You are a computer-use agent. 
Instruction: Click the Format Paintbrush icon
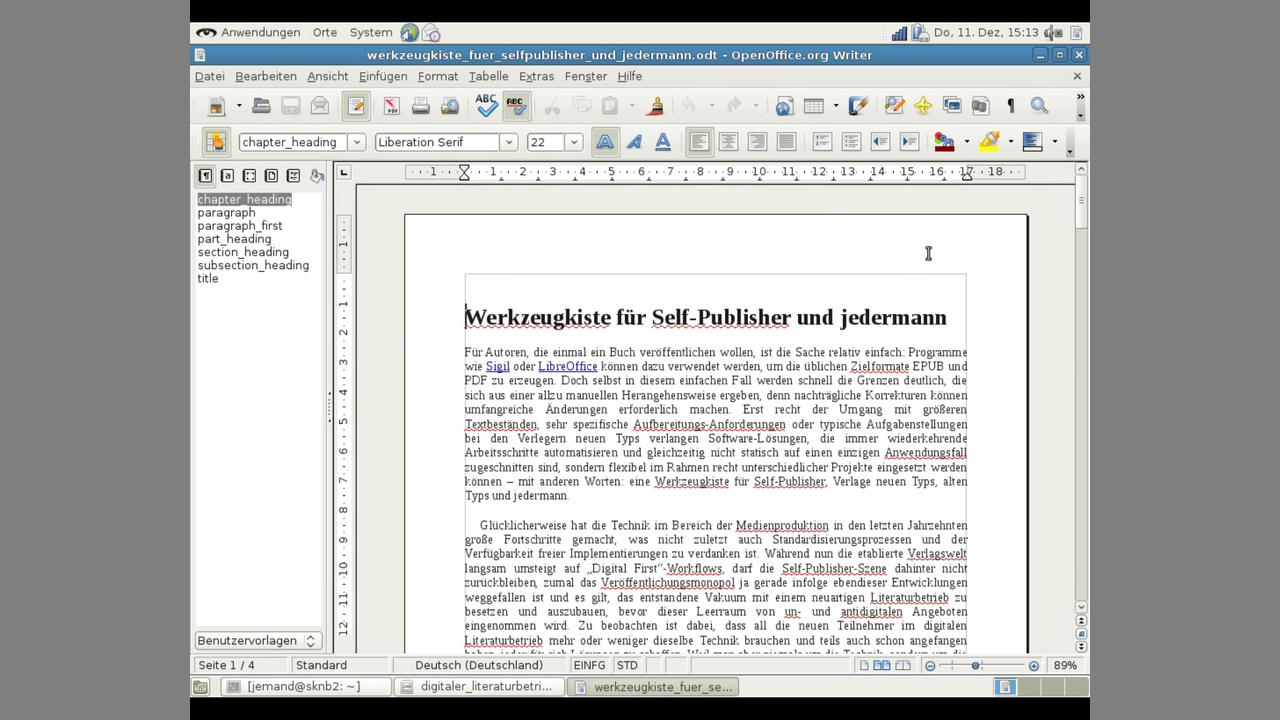[x=656, y=105]
